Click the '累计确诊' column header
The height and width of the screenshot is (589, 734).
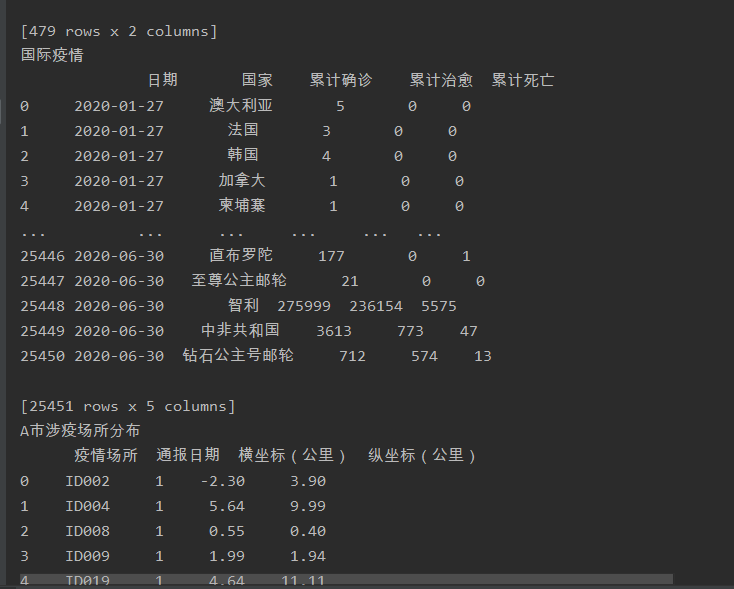pyautogui.click(x=341, y=80)
